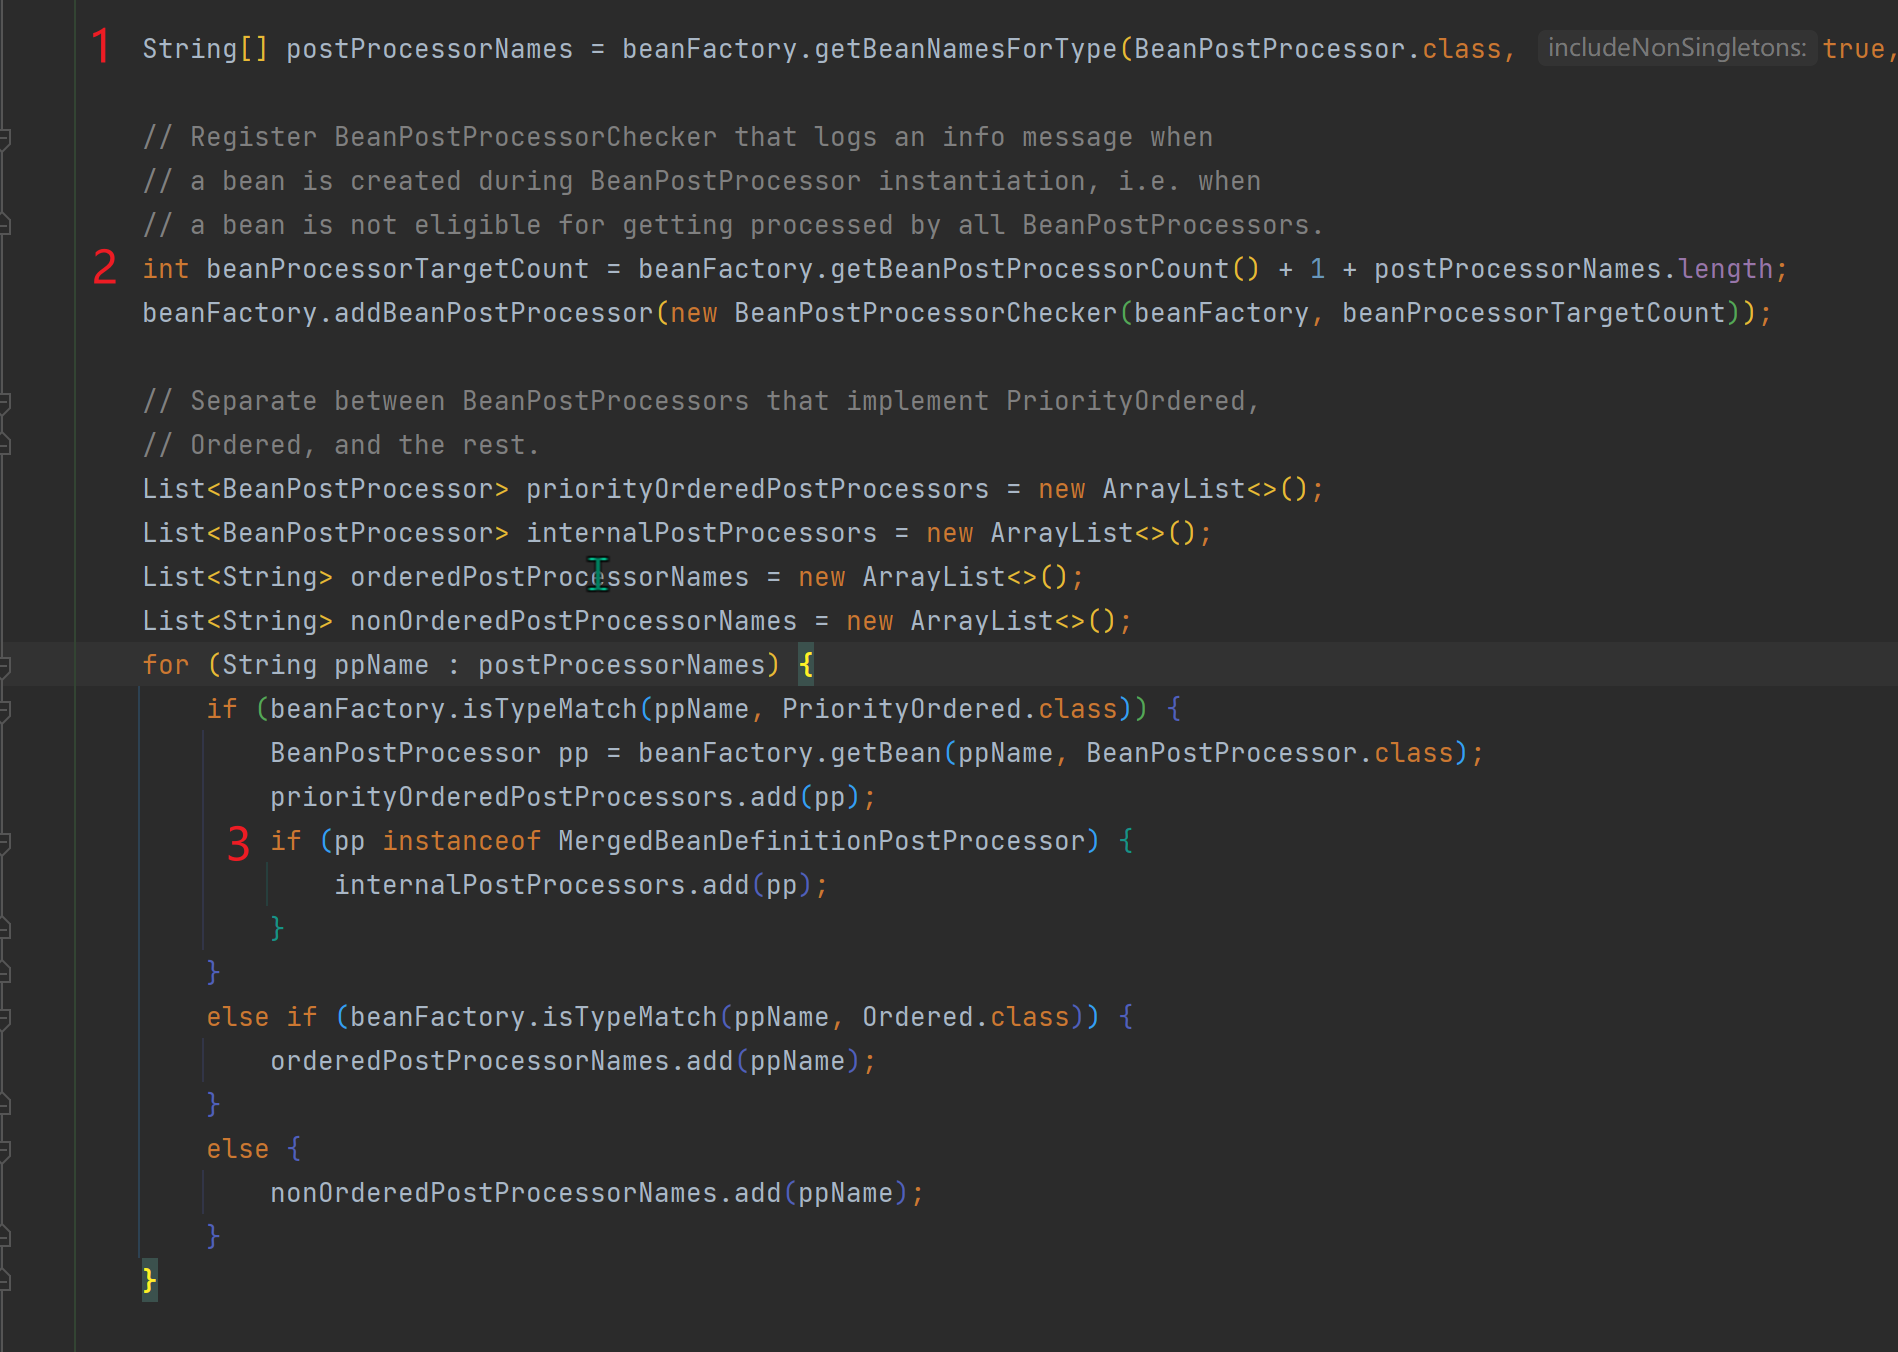Click the 'length' field after postProcessorNames

pyautogui.click(x=1725, y=269)
